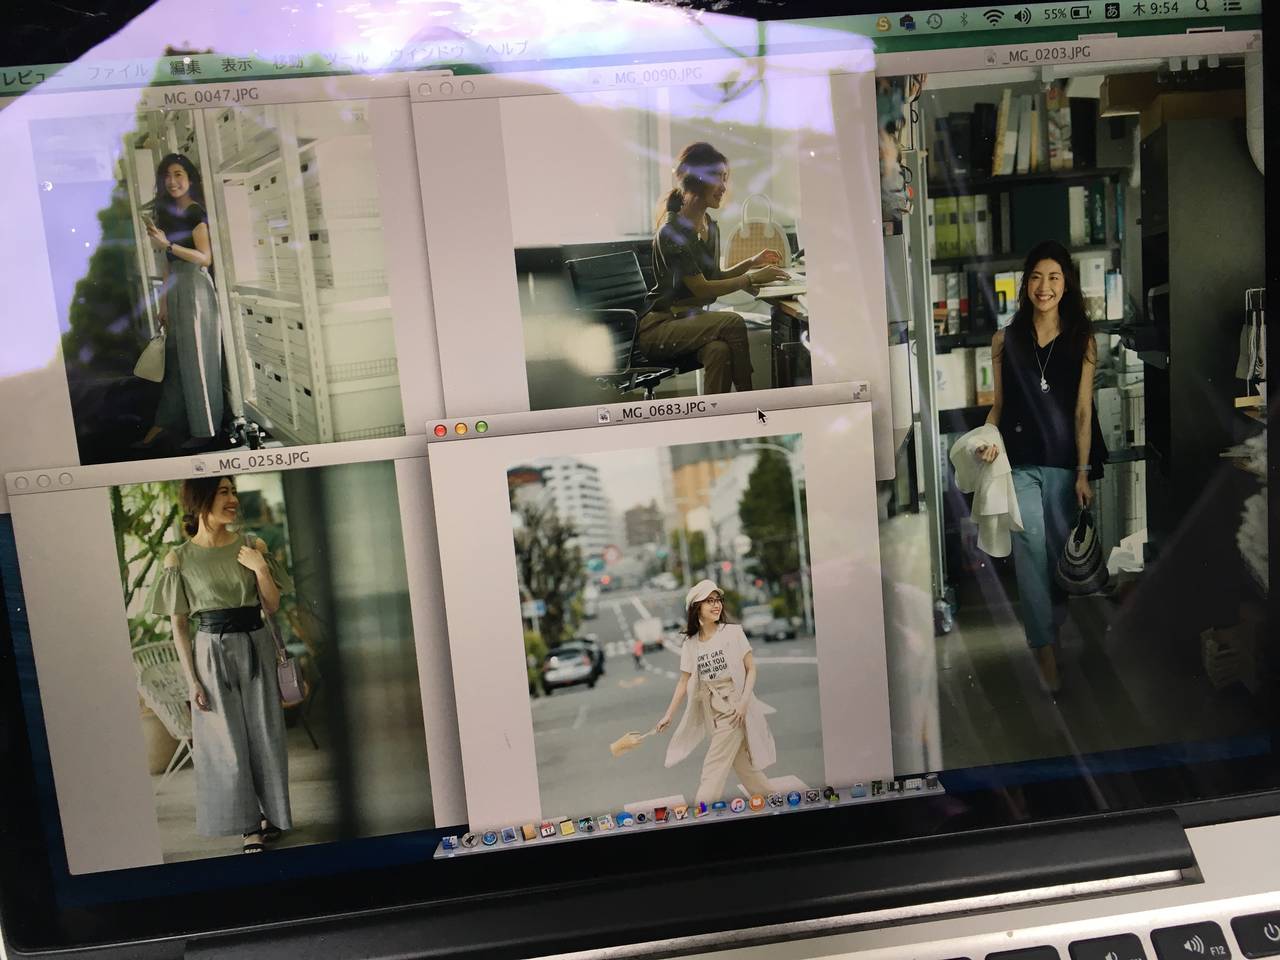Open yellow Notes icon in the Dock
Image resolution: width=1280 pixels, height=960 pixels.
click(x=567, y=827)
